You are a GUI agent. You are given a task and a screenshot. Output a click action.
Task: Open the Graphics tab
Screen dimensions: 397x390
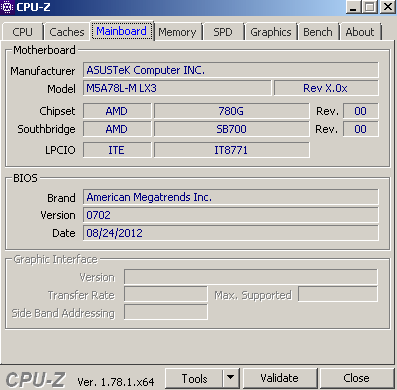[x=271, y=32]
